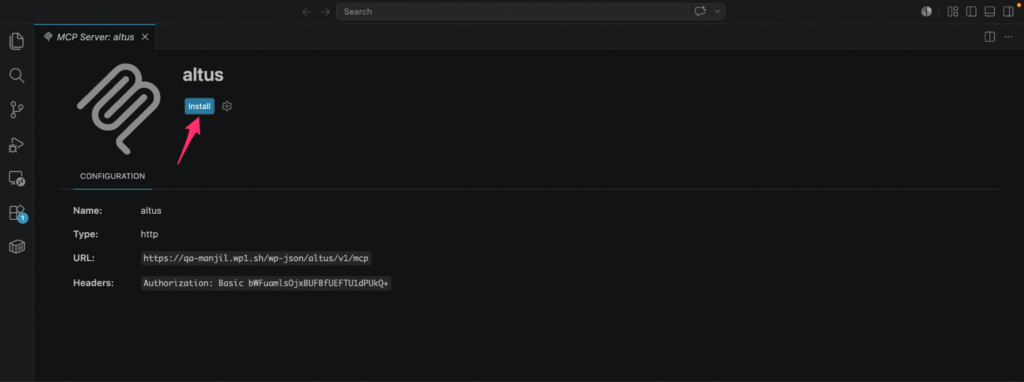
Task: Open Customize Layout in the title bar
Action: [953, 12]
